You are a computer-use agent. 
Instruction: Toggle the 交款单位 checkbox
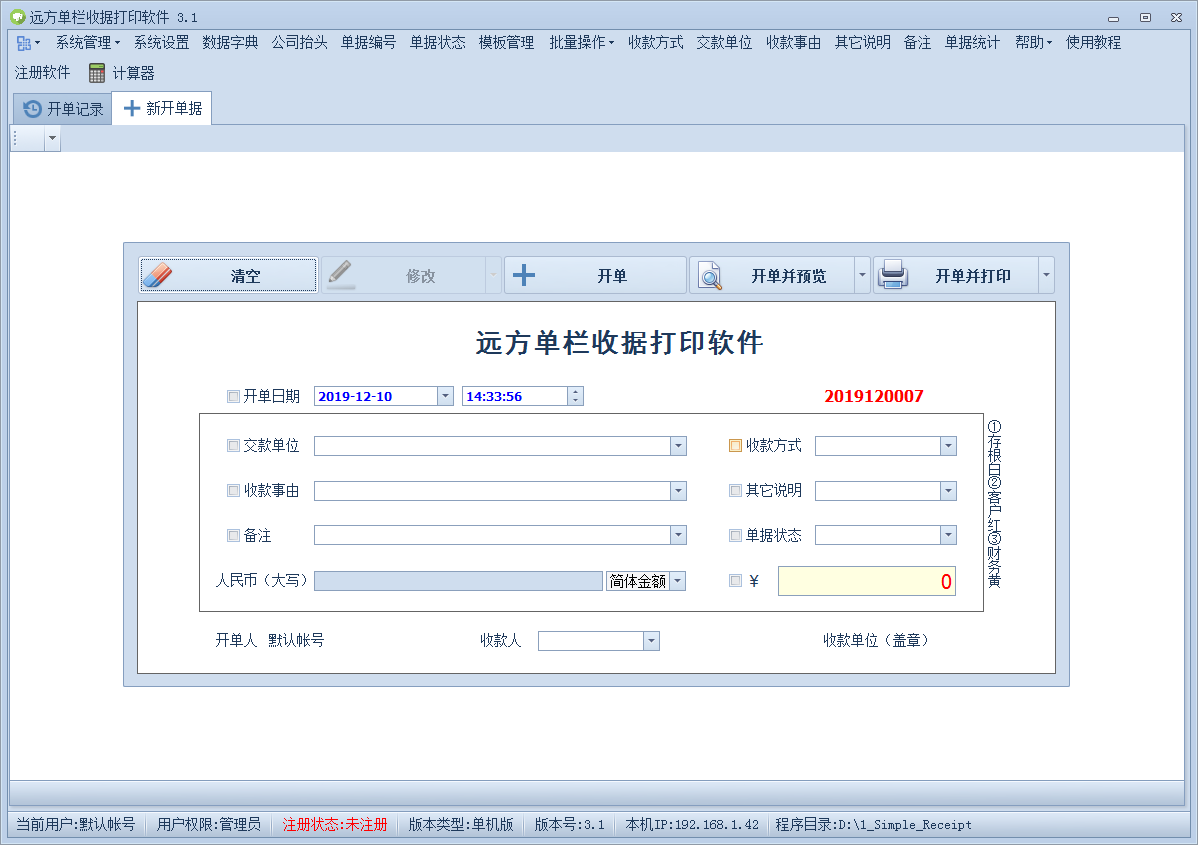(x=233, y=445)
